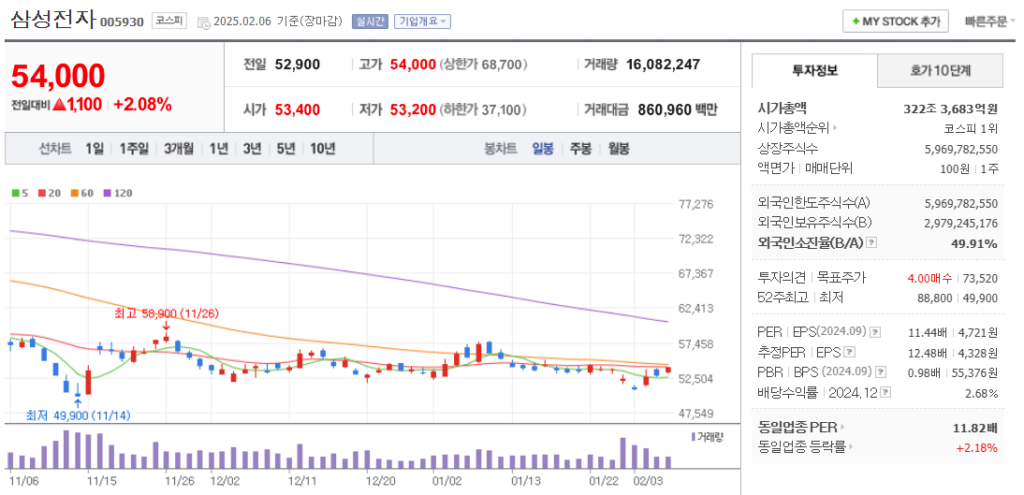Switch to the 호가10단계 tab
This screenshot has height=495, width=1024.
(940, 71)
